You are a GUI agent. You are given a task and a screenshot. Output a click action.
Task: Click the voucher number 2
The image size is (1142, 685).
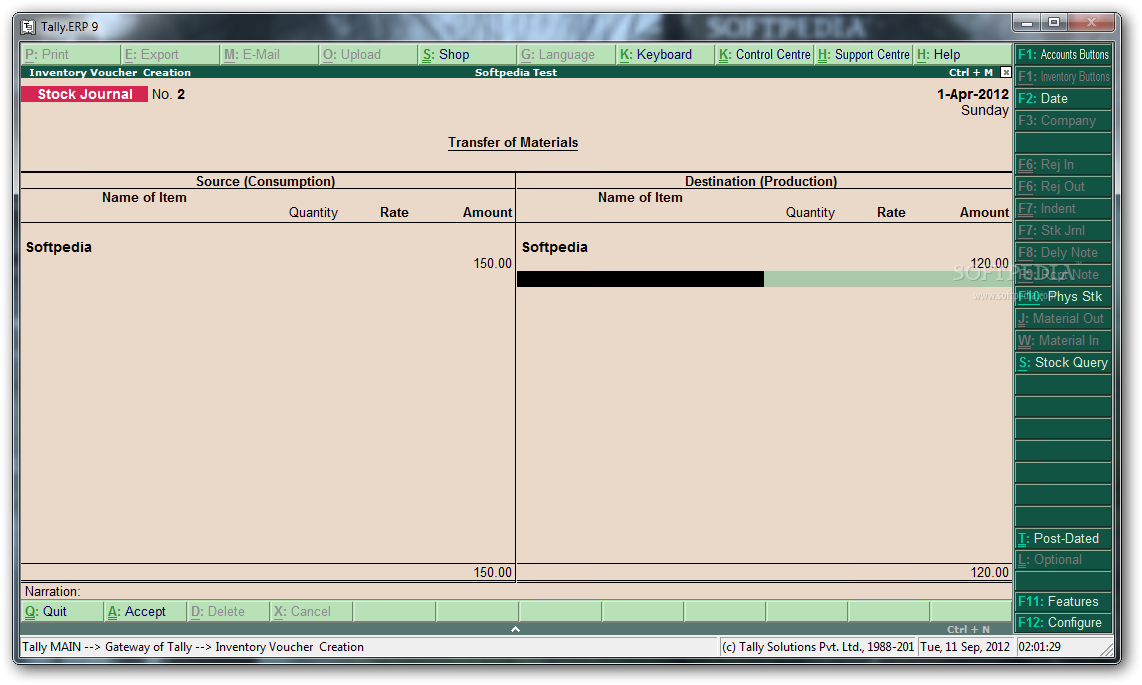181,94
